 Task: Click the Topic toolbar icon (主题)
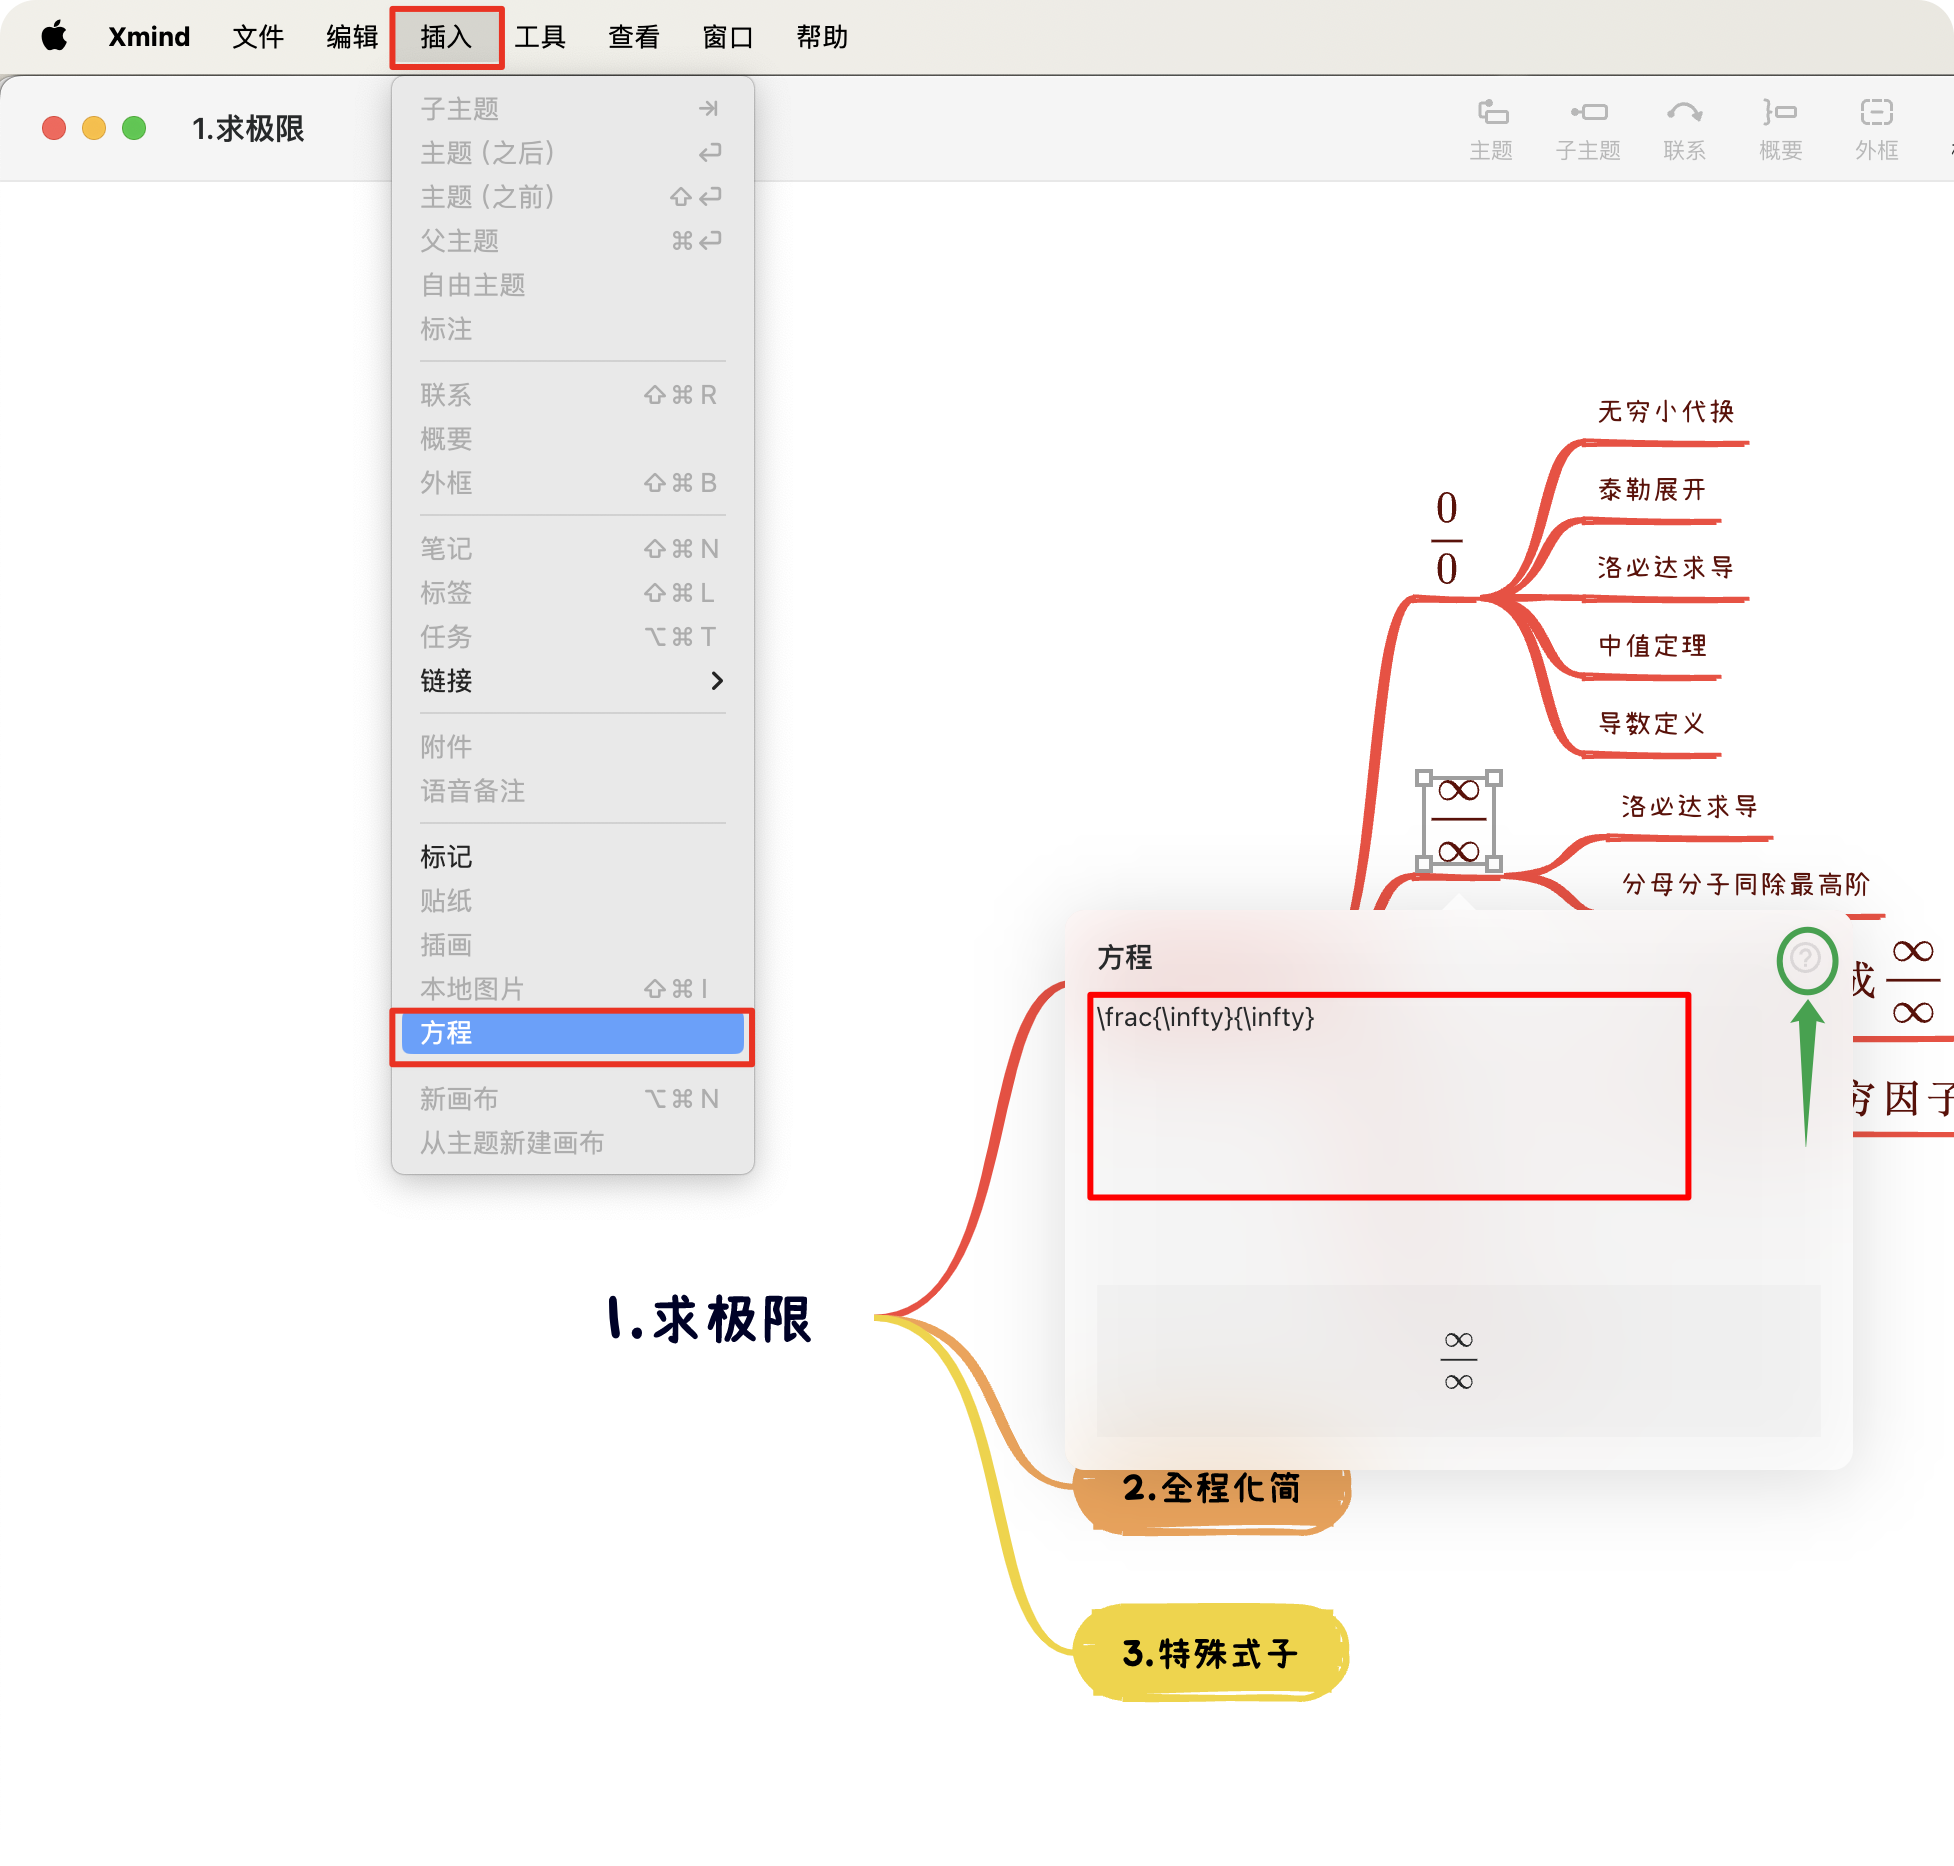click(x=1491, y=128)
